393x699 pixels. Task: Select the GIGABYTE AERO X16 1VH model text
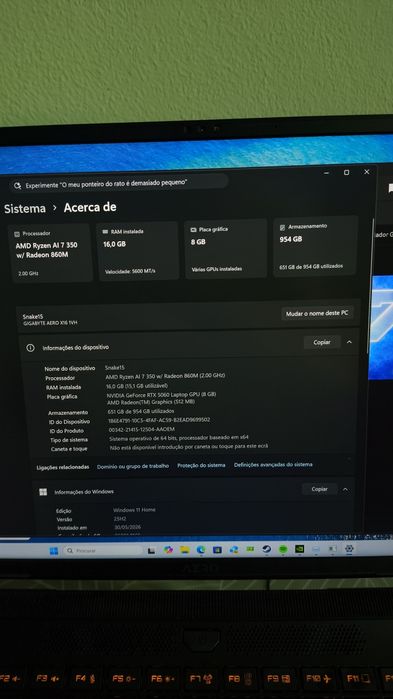[50, 323]
